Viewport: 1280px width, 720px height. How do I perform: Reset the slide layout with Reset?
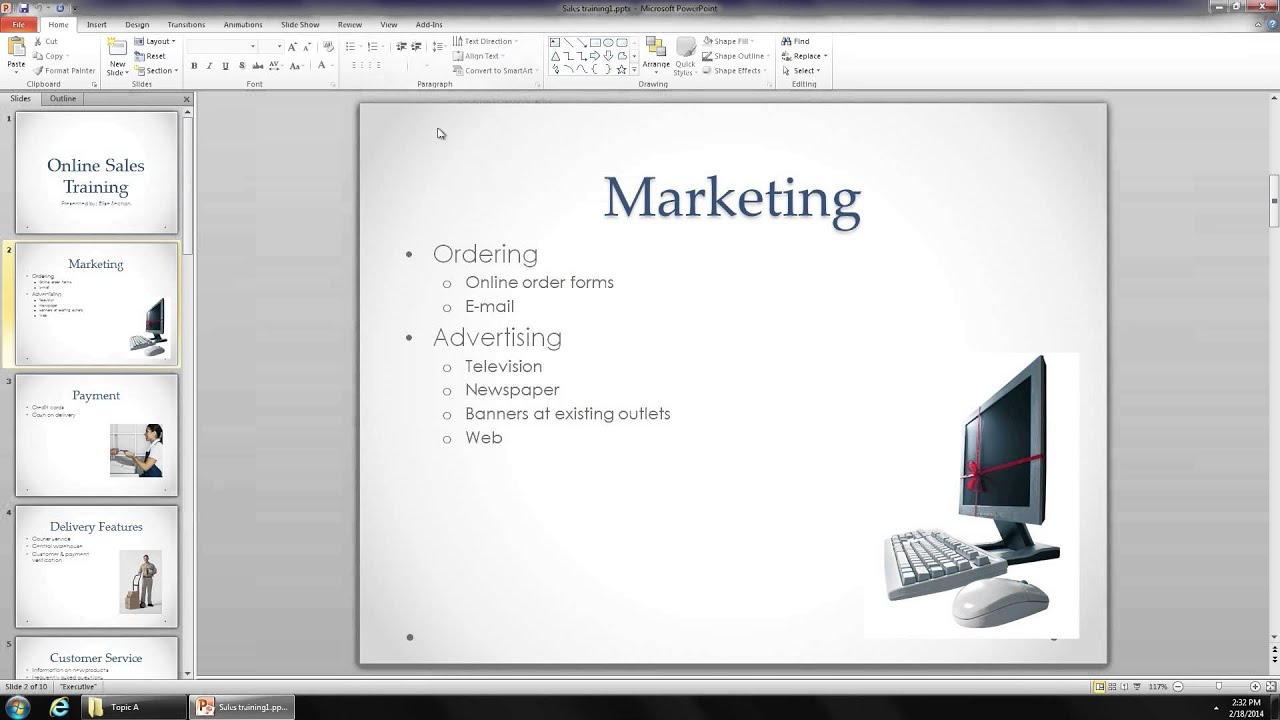coord(150,56)
